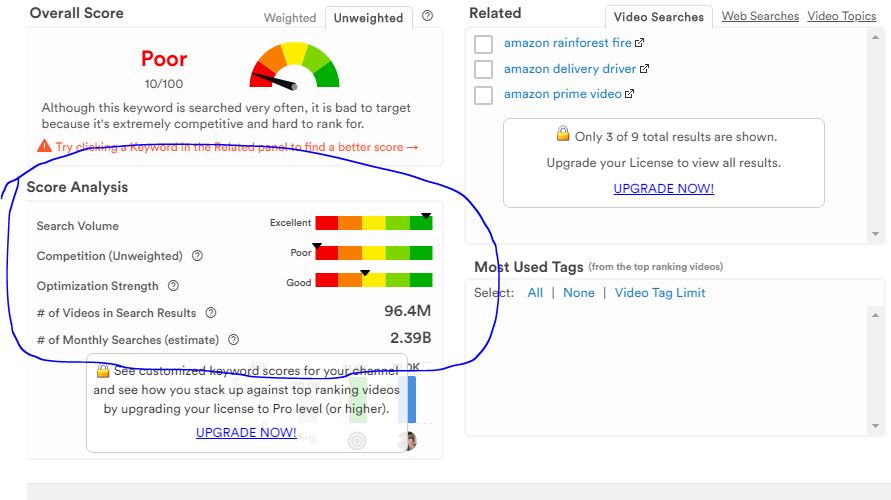
Task: Click the Excellent search volume rating label
Action: (x=290, y=223)
